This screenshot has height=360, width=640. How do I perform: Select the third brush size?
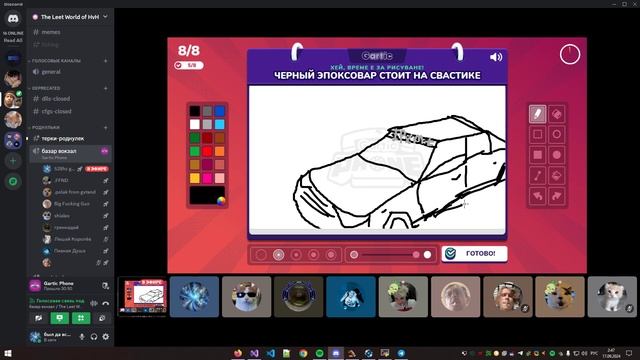[x=296, y=255]
